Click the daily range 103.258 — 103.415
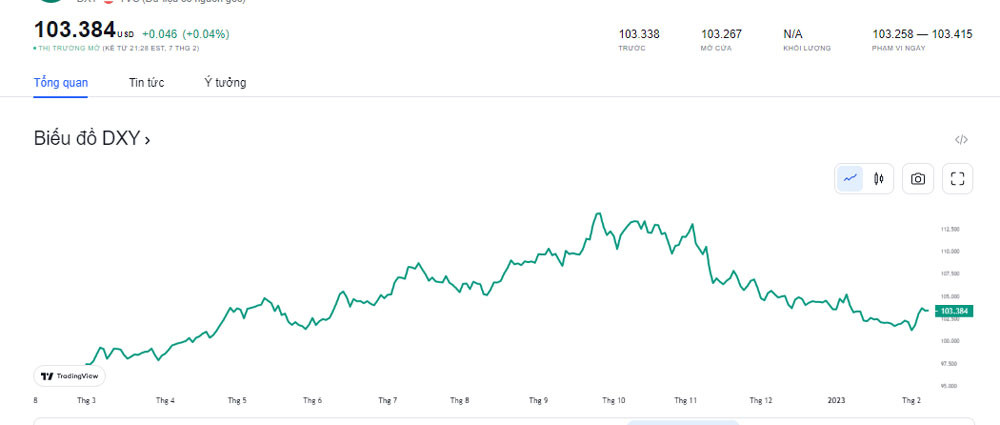The height and width of the screenshot is (425, 1000). [x=922, y=34]
